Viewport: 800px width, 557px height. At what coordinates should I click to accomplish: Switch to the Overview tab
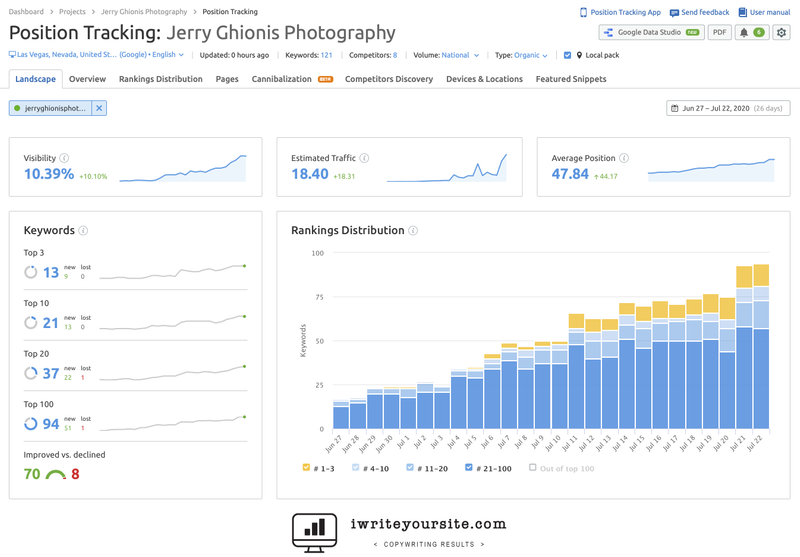click(87, 79)
